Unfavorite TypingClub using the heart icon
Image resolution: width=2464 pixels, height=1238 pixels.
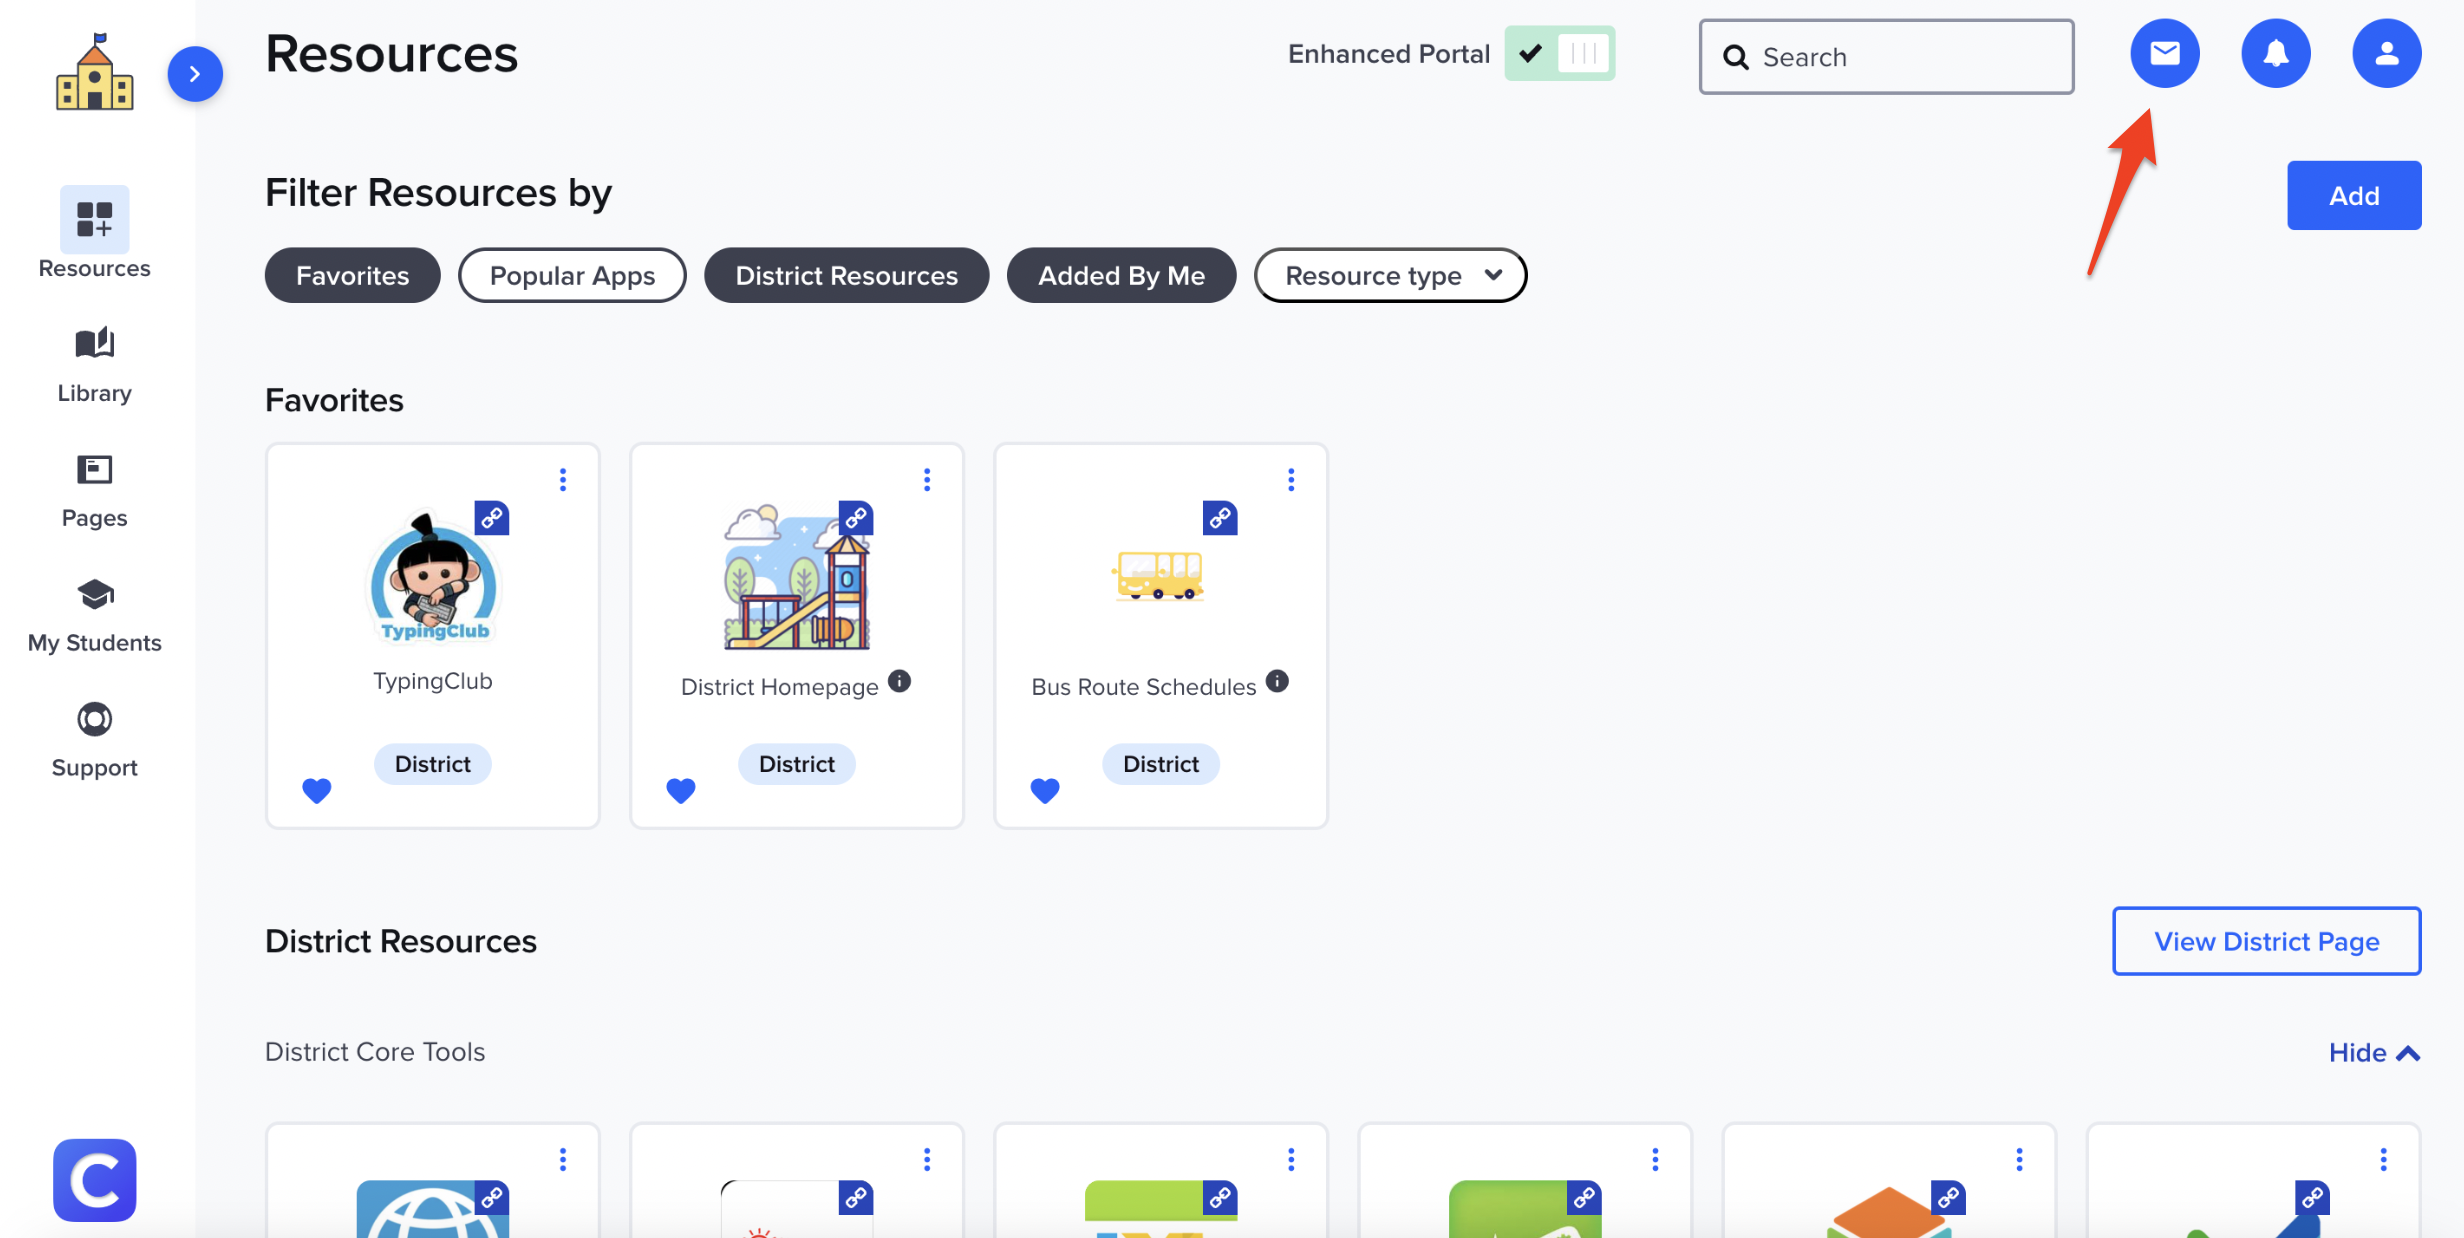point(316,790)
